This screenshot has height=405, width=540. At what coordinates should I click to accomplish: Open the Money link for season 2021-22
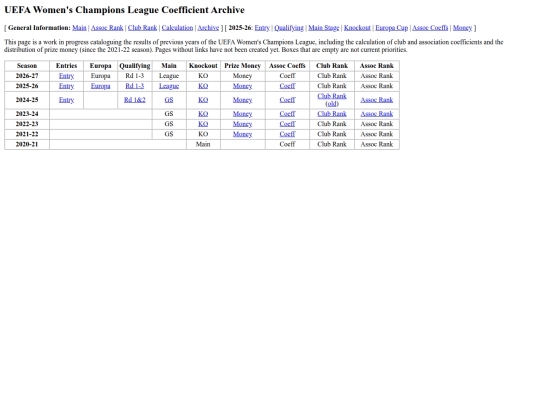(242, 134)
